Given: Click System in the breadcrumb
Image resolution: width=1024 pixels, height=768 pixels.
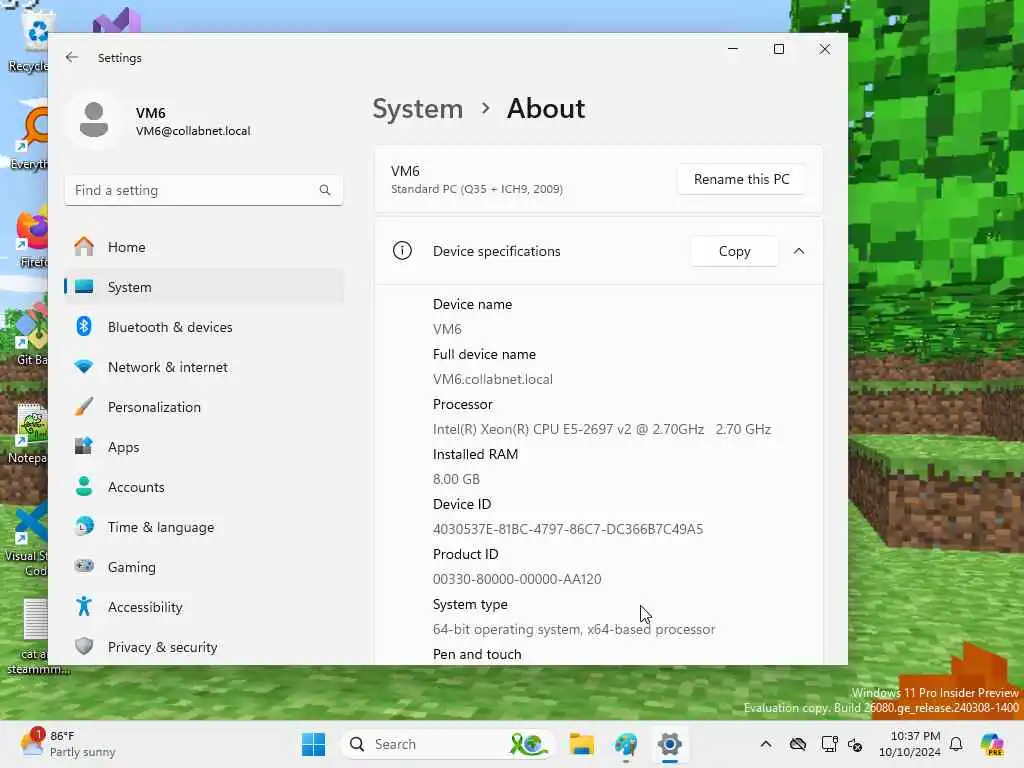Looking at the screenshot, I should point(417,108).
